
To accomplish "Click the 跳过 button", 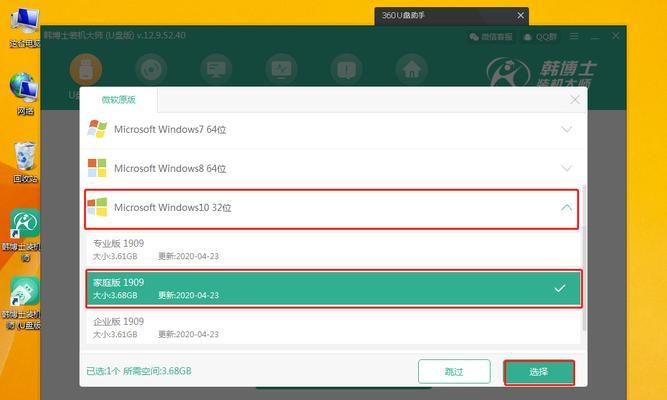I will pos(454,371).
